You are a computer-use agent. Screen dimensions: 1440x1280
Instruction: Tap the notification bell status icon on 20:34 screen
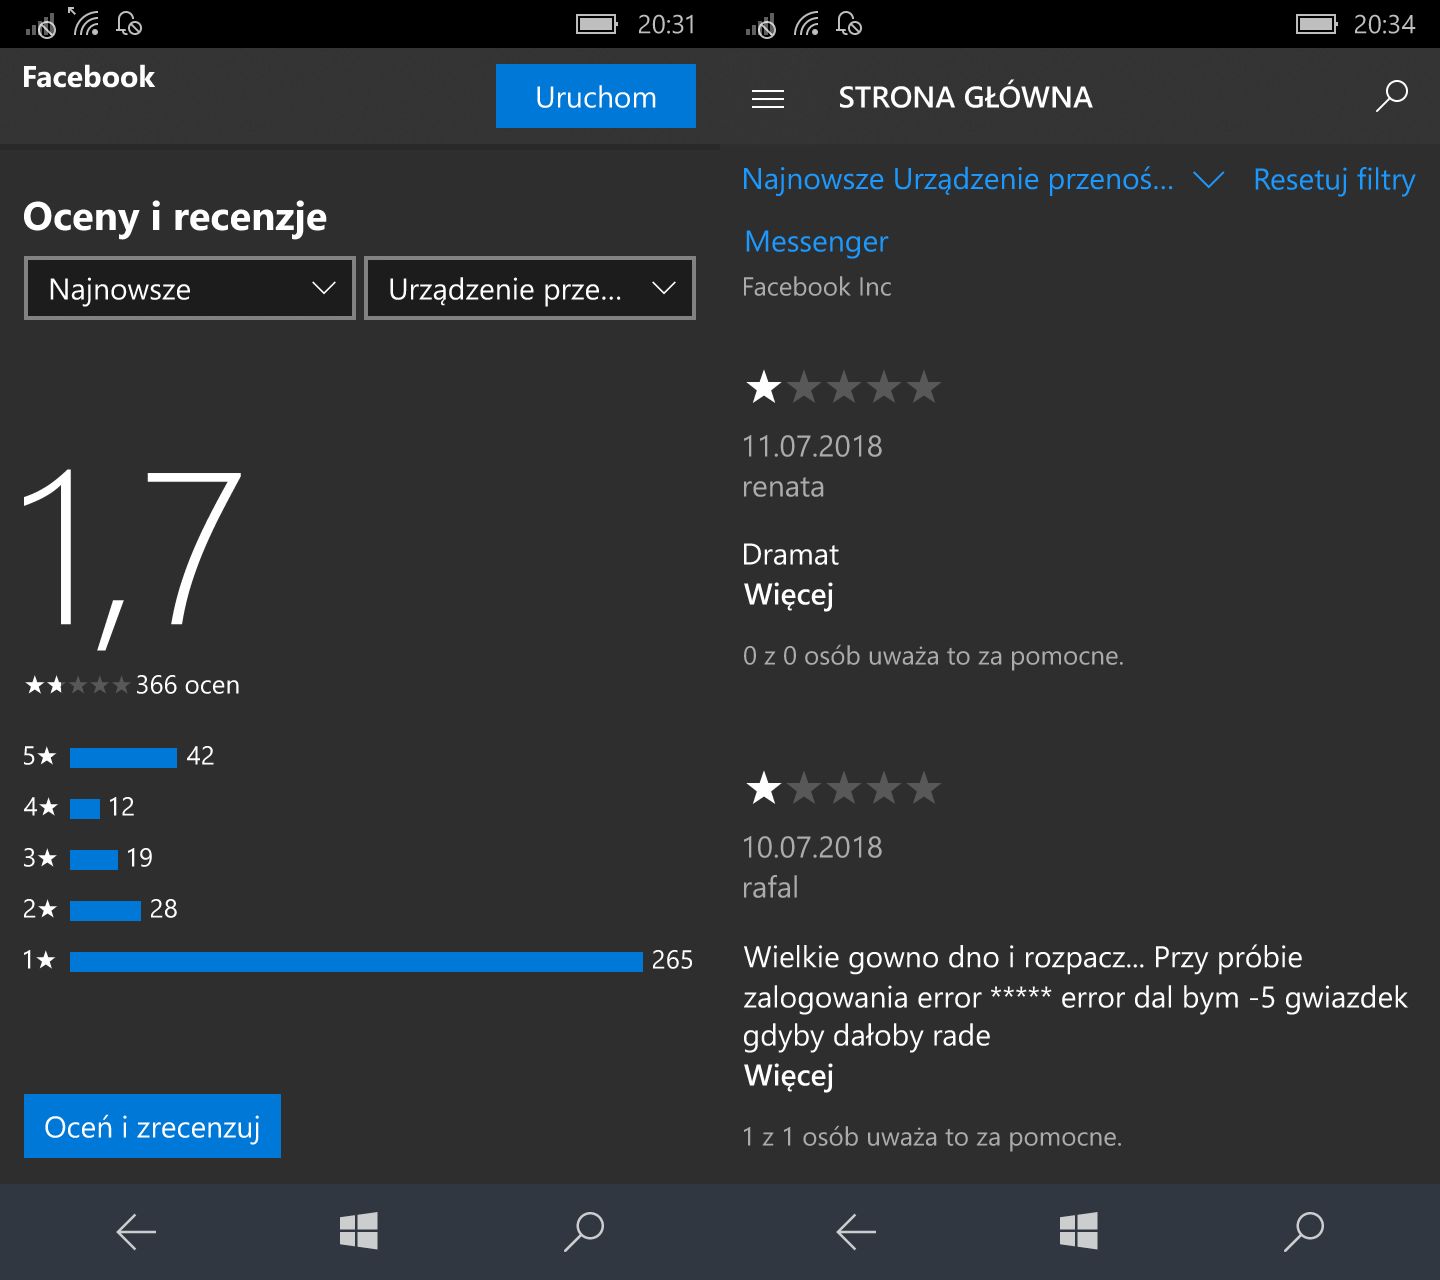click(849, 23)
